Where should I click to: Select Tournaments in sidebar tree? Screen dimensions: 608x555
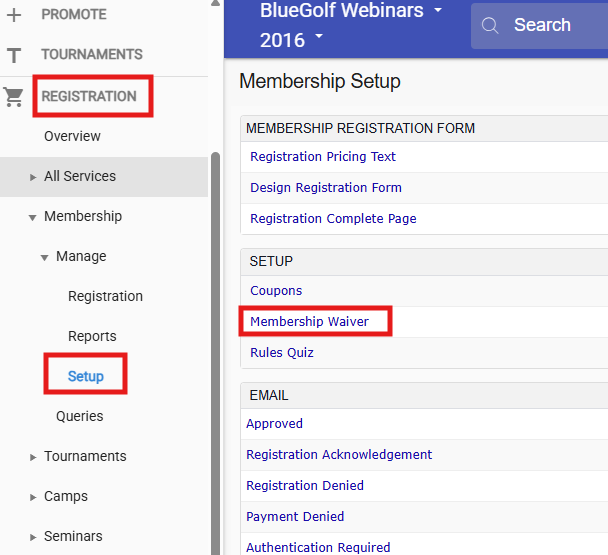tap(85, 456)
